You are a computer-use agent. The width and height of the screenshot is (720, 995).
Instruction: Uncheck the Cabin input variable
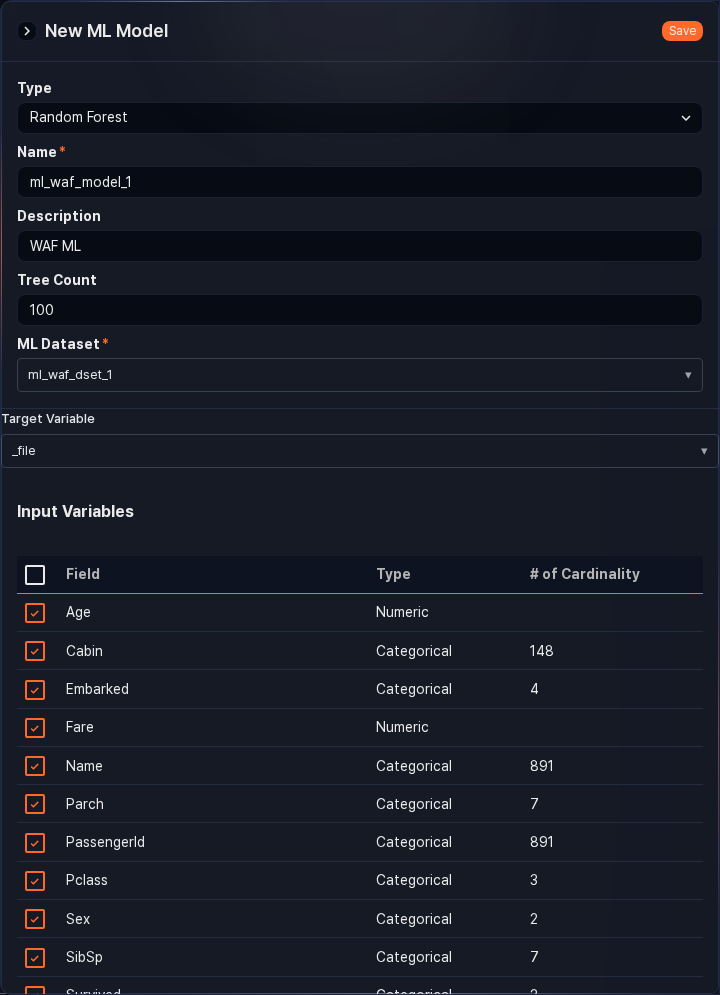(x=35, y=651)
